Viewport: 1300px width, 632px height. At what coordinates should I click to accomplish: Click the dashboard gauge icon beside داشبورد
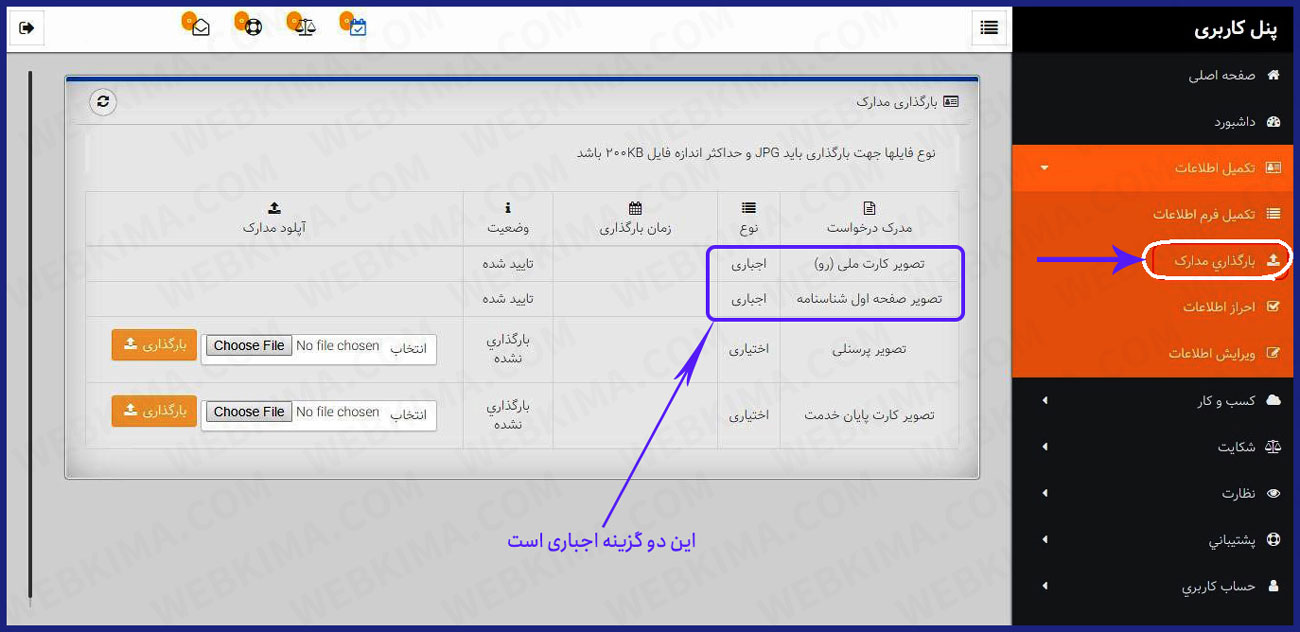[1273, 122]
